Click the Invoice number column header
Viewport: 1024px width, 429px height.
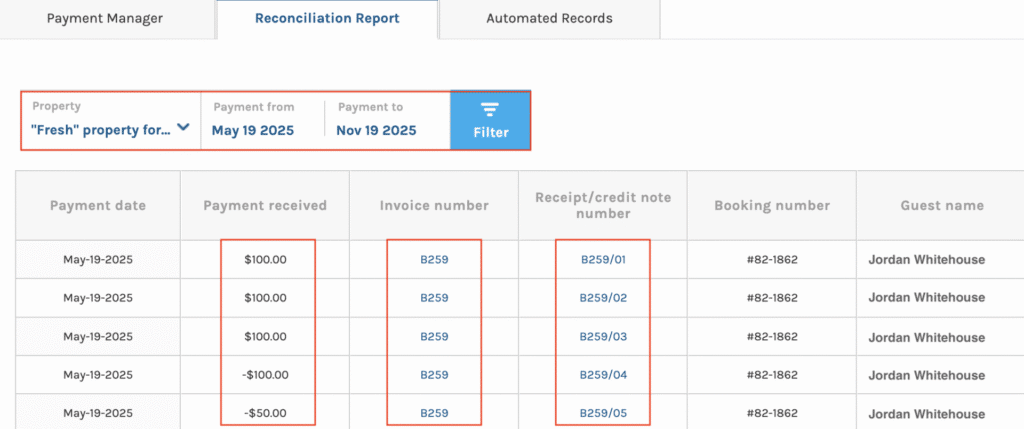click(434, 206)
